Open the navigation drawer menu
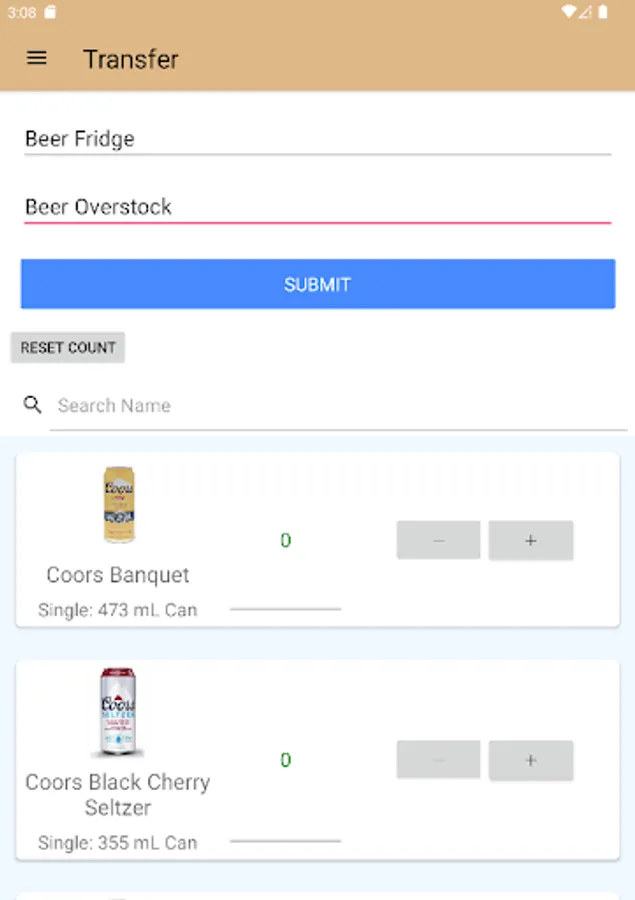The image size is (635, 900). (x=36, y=58)
